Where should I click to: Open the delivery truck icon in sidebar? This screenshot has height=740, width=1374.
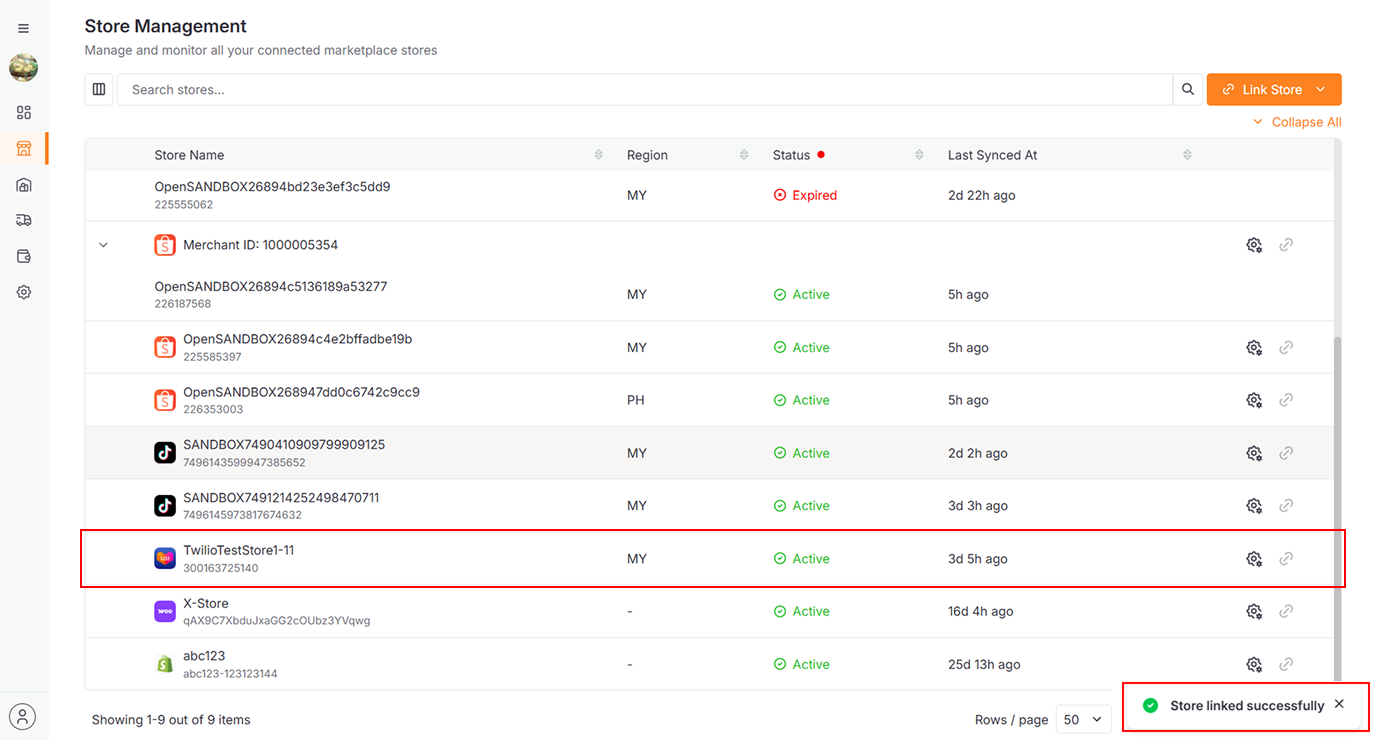[x=24, y=220]
